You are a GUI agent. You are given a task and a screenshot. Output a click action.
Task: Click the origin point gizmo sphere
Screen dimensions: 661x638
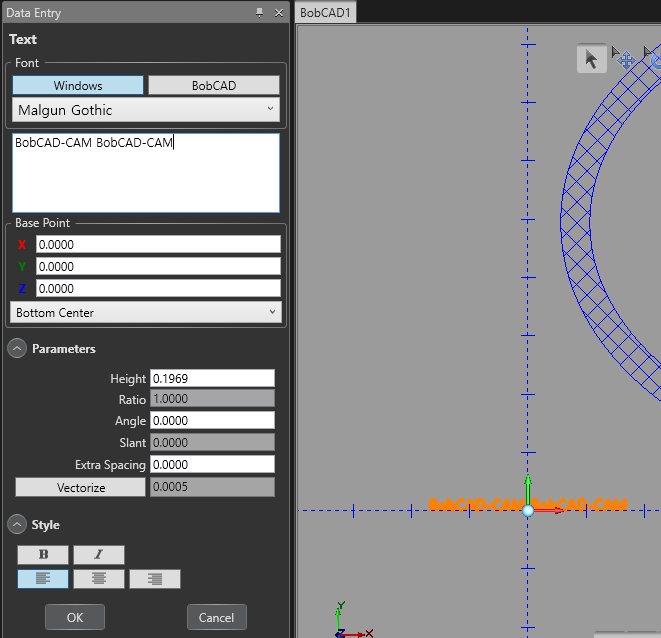click(528, 511)
